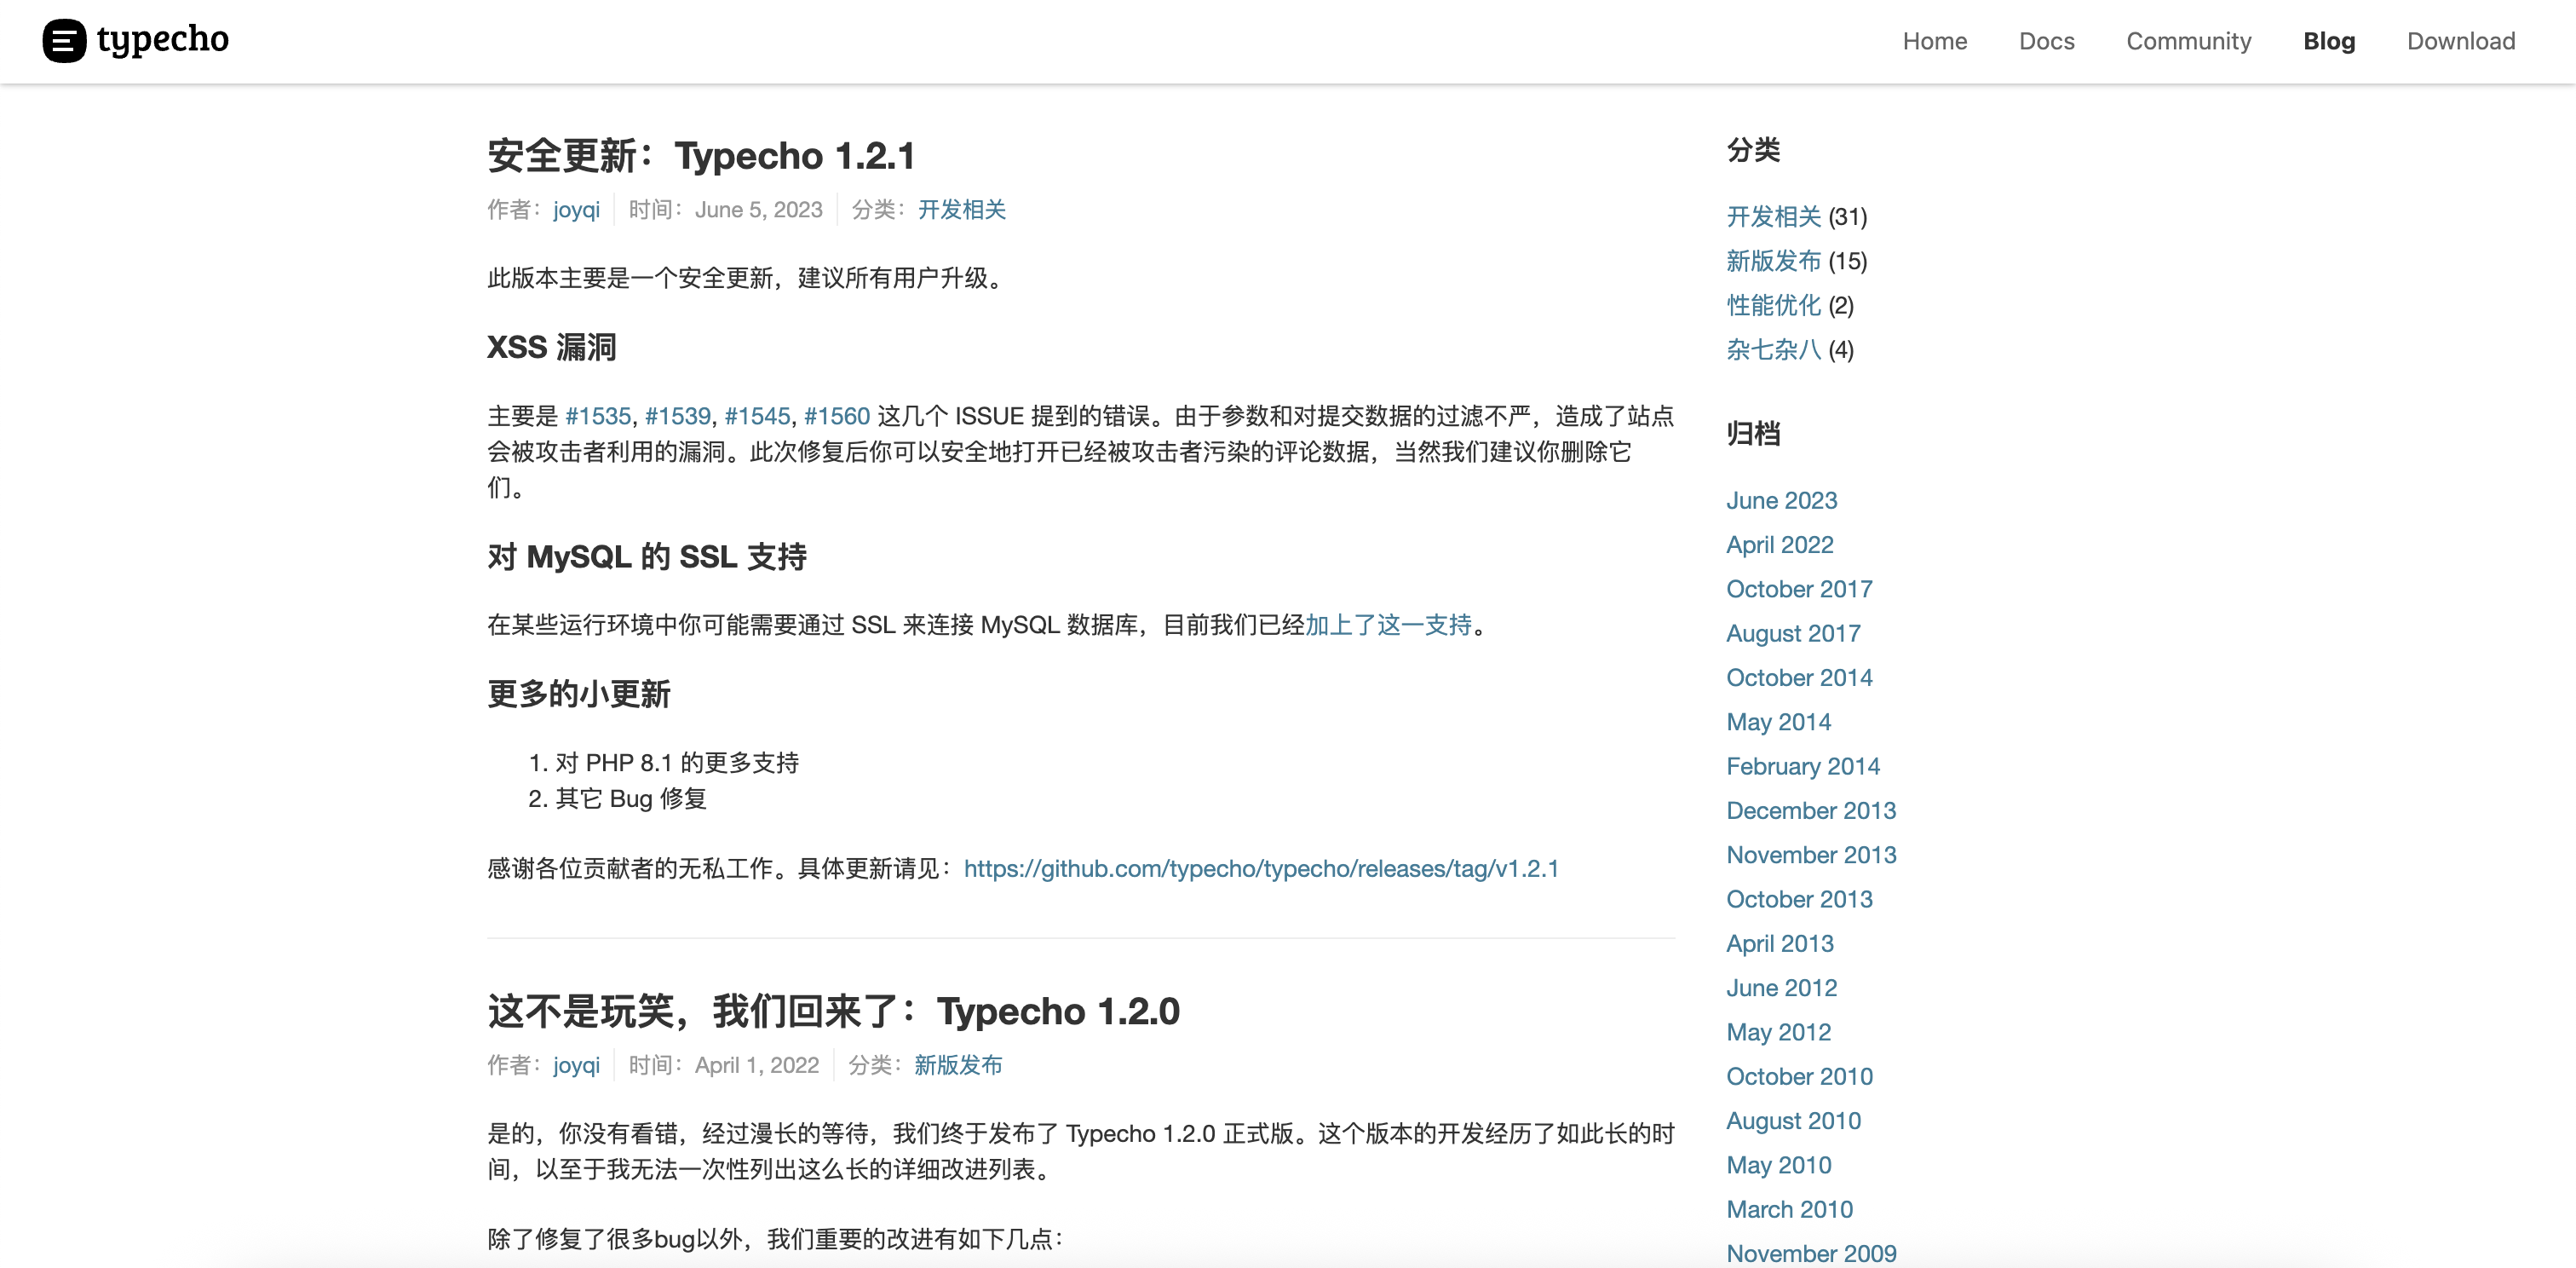
Task: Select sidebar category 杂七杂八
Action: click(x=1774, y=350)
